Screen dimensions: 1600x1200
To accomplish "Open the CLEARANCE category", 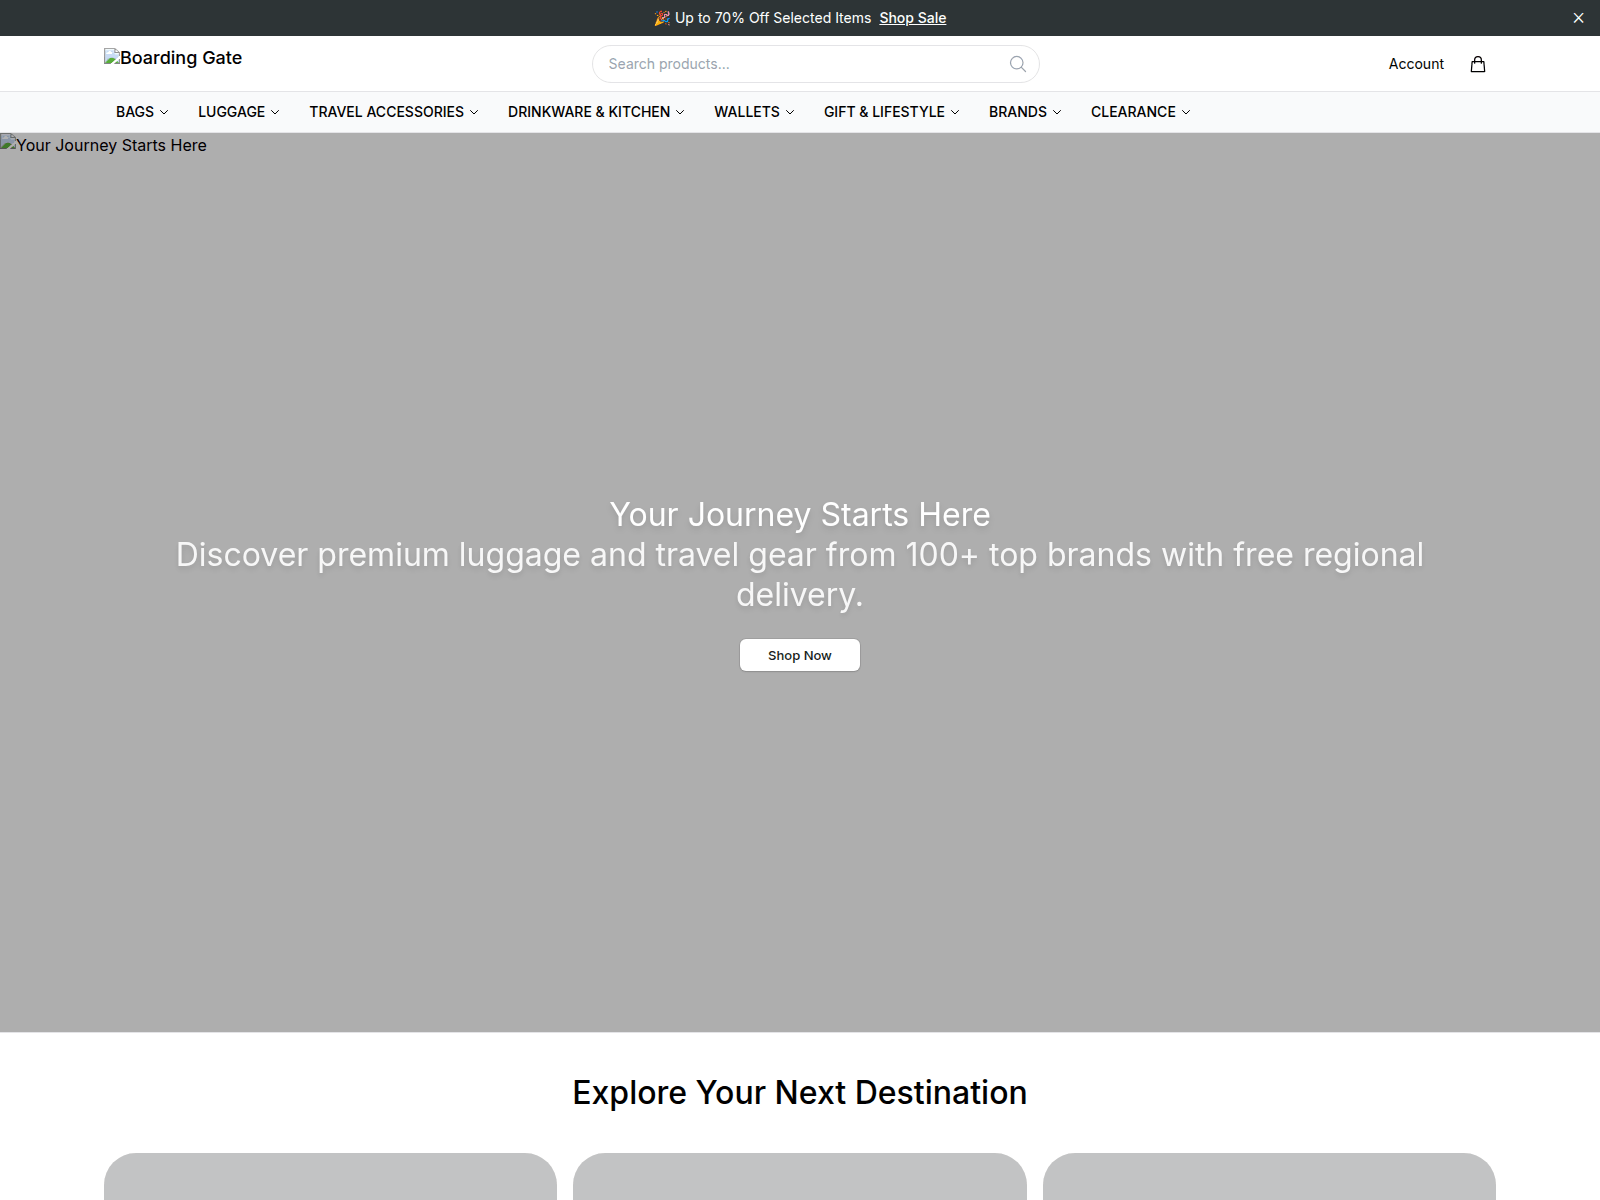I will click(x=1133, y=112).
